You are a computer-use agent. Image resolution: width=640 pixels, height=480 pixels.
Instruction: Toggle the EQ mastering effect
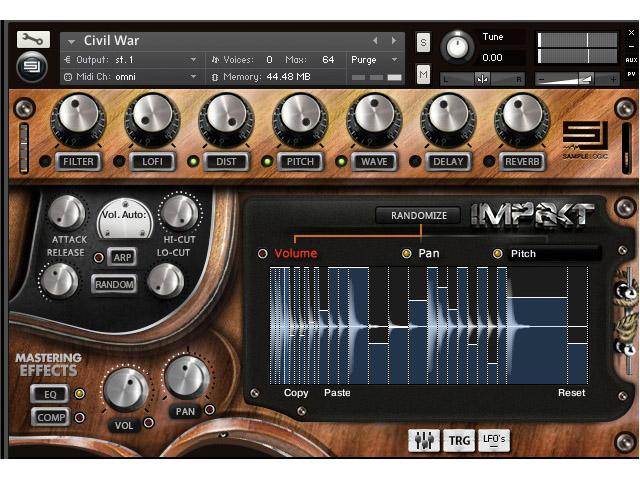click(49, 394)
